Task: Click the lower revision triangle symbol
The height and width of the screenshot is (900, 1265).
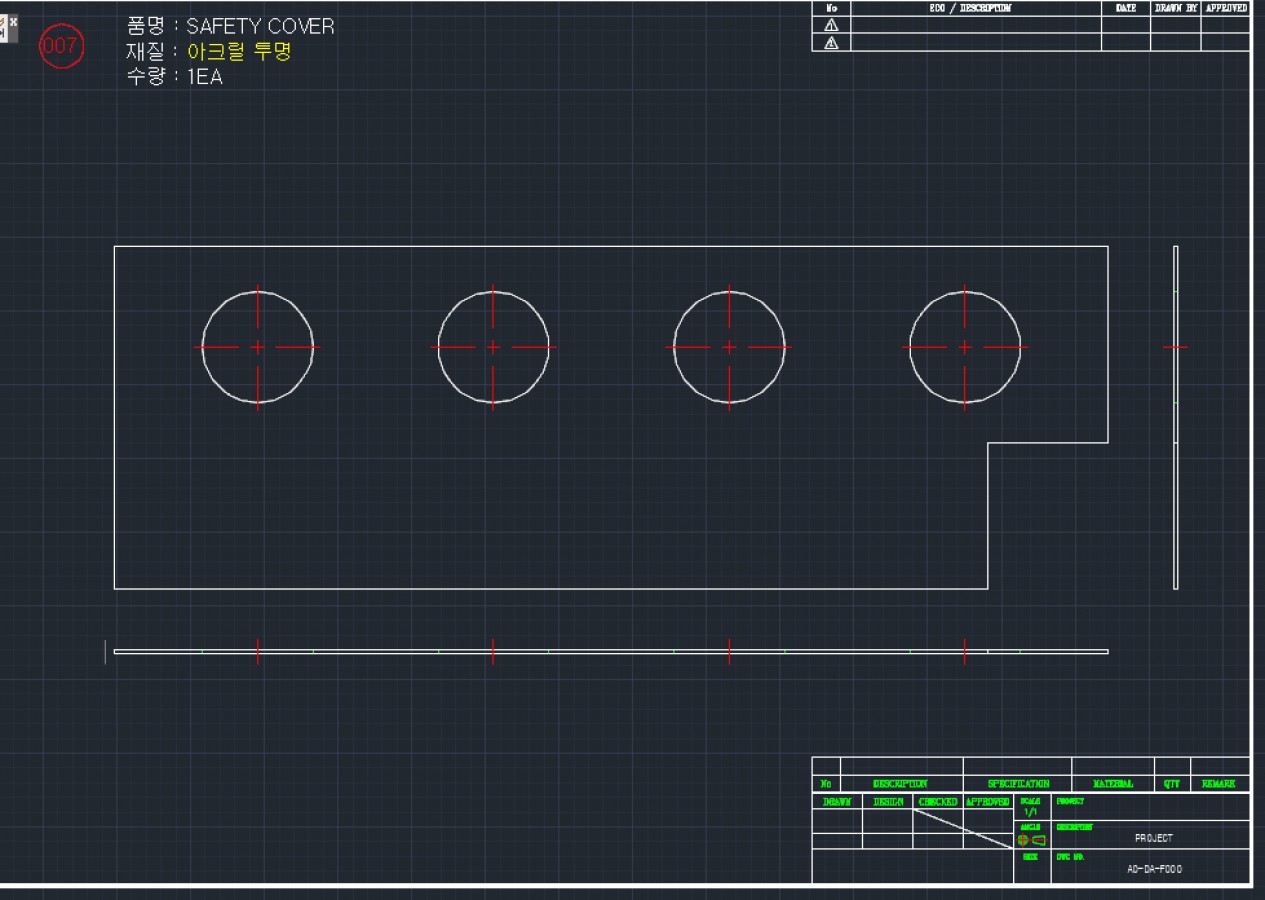Action: pyautogui.click(x=831, y=43)
